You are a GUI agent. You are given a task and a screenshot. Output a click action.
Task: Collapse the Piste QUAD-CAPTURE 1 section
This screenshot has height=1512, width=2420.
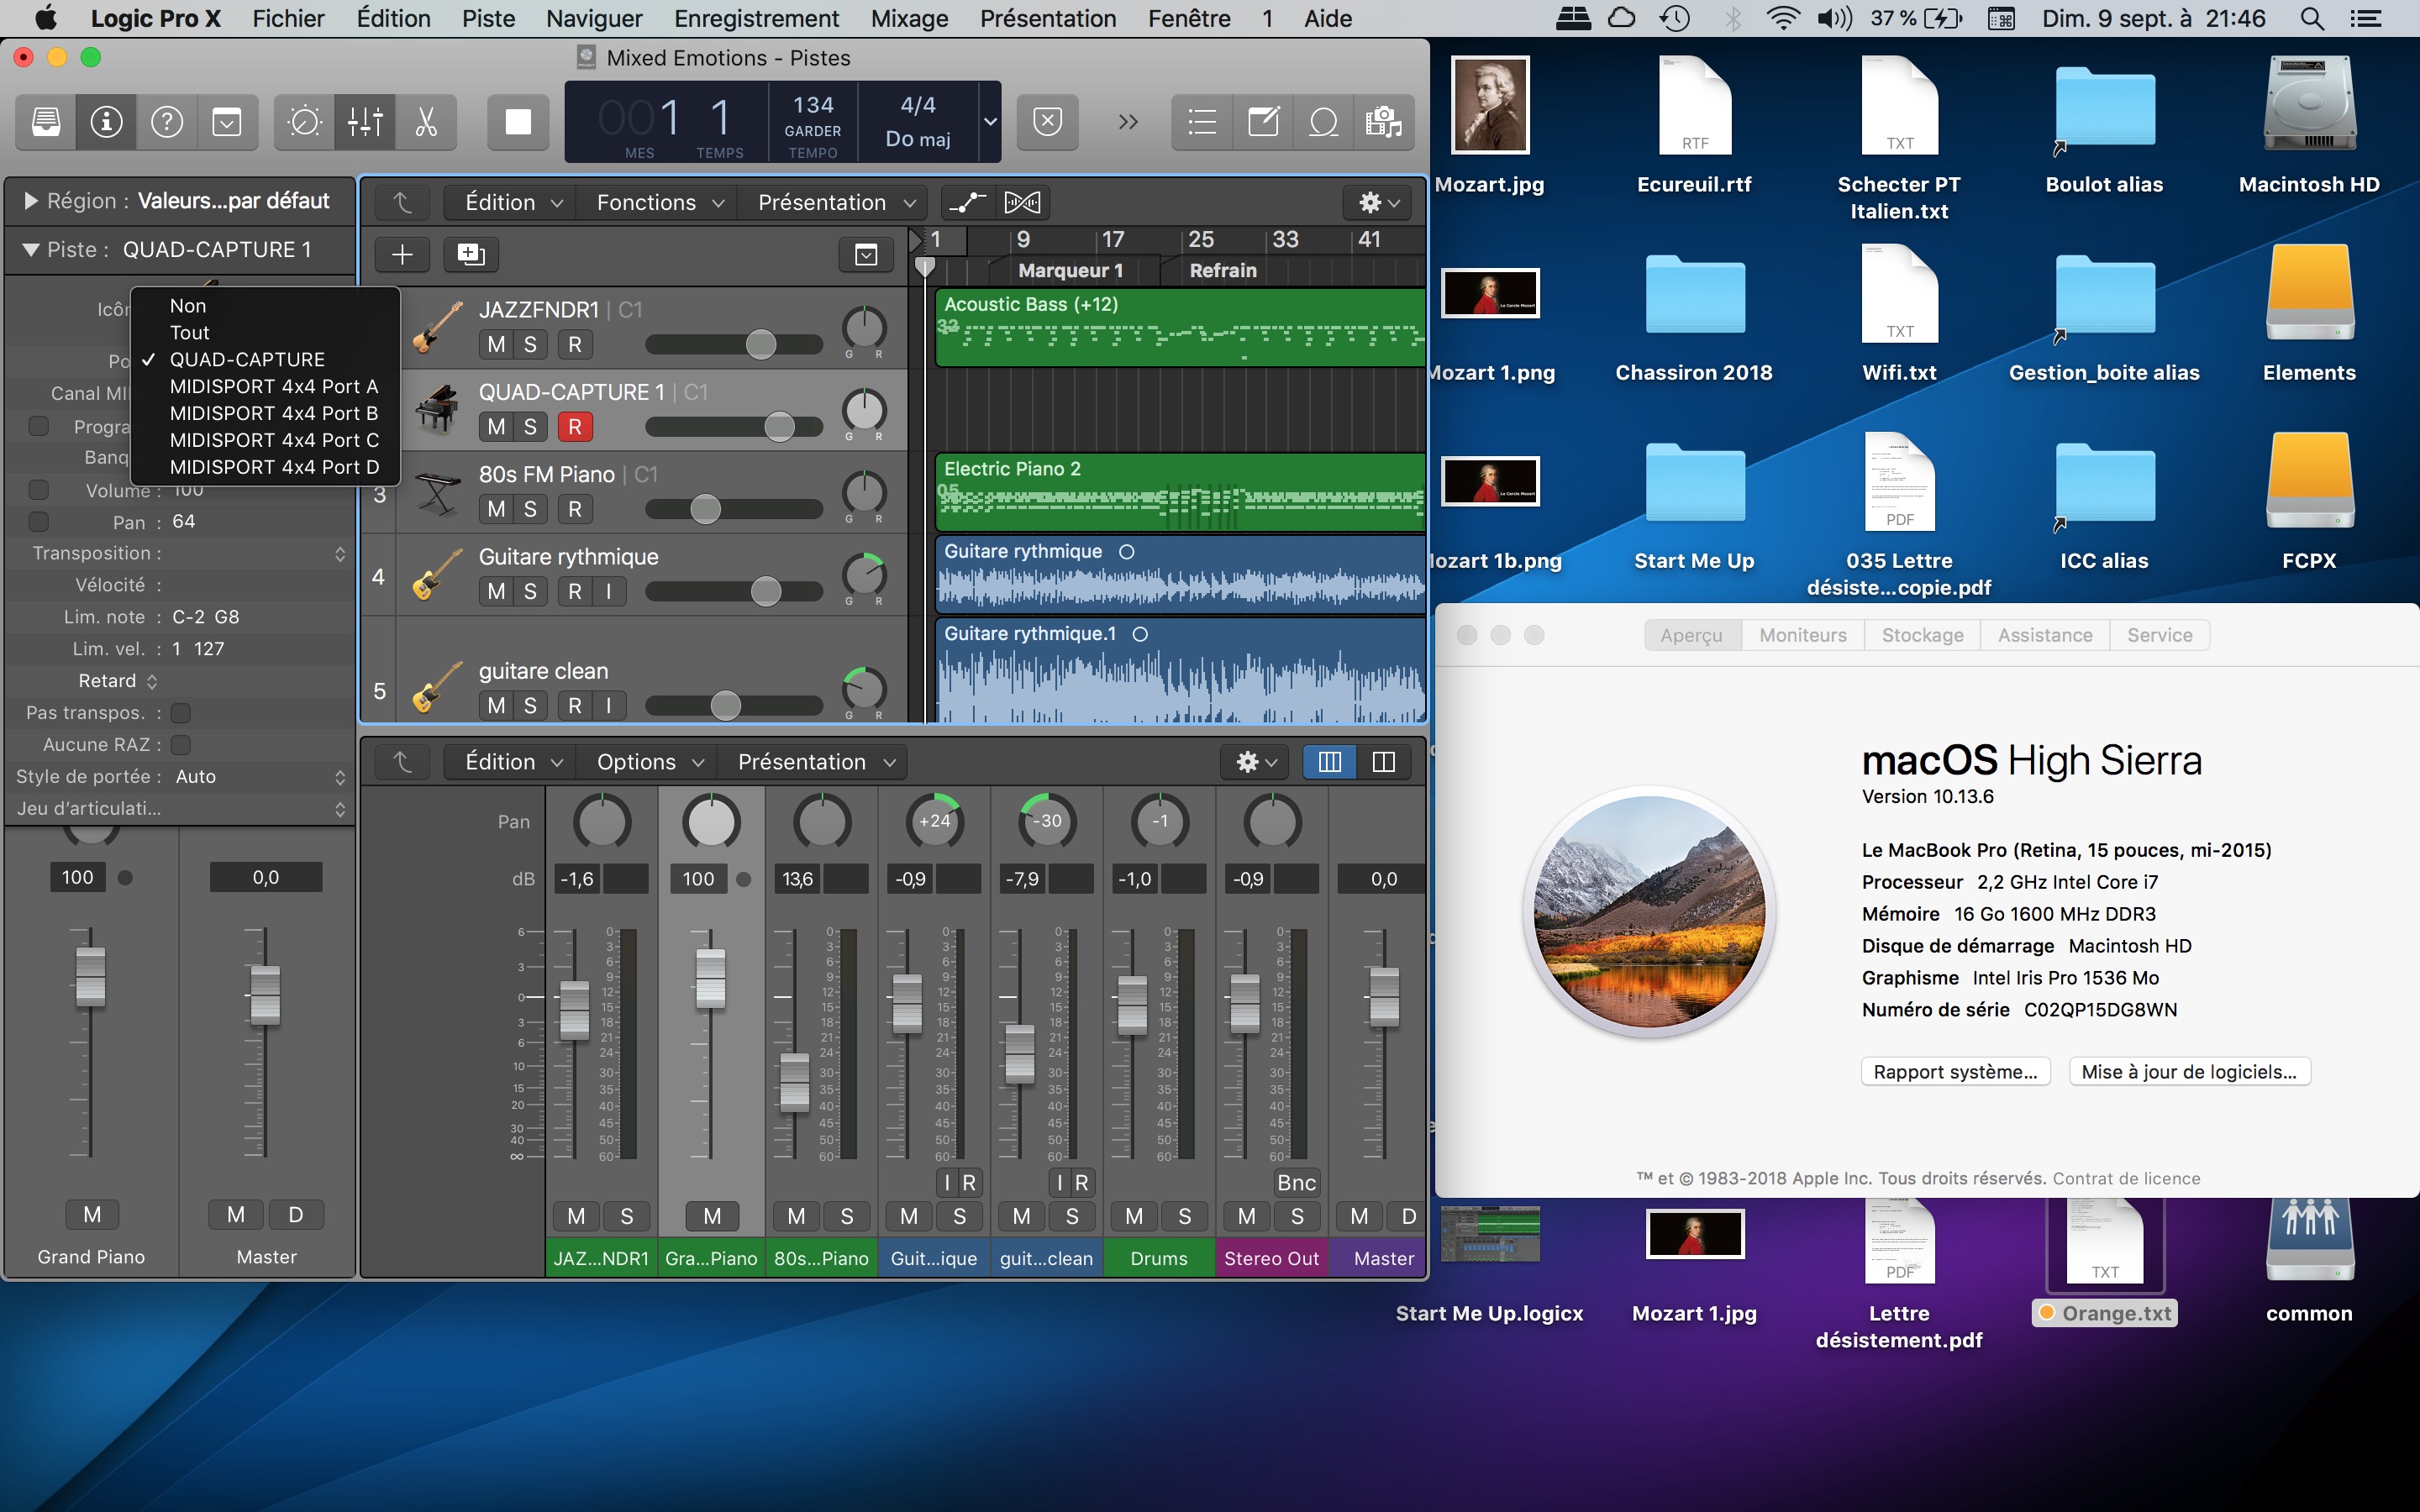pyautogui.click(x=30, y=250)
